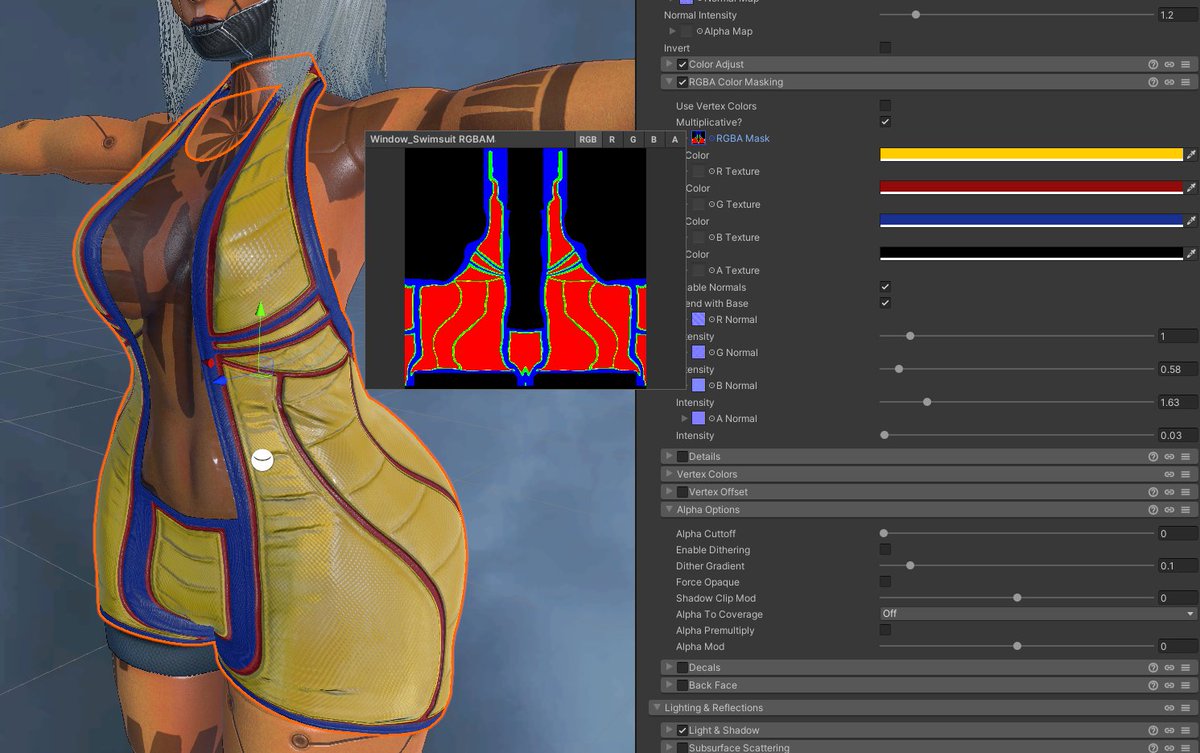Show only the R channel in preview
This screenshot has height=753, width=1200.
(612, 139)
